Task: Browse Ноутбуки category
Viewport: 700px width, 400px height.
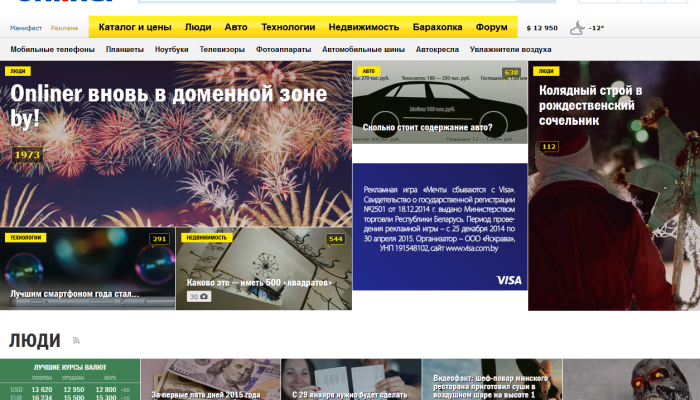Action: coord(171,50)
